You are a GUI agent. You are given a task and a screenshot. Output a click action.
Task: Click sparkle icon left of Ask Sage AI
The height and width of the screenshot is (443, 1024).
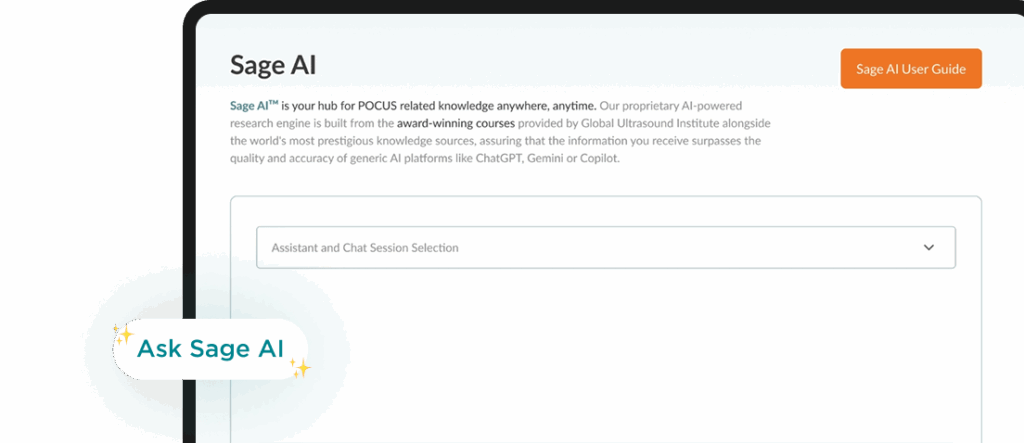pyautogui.click(x=123, y=335)
